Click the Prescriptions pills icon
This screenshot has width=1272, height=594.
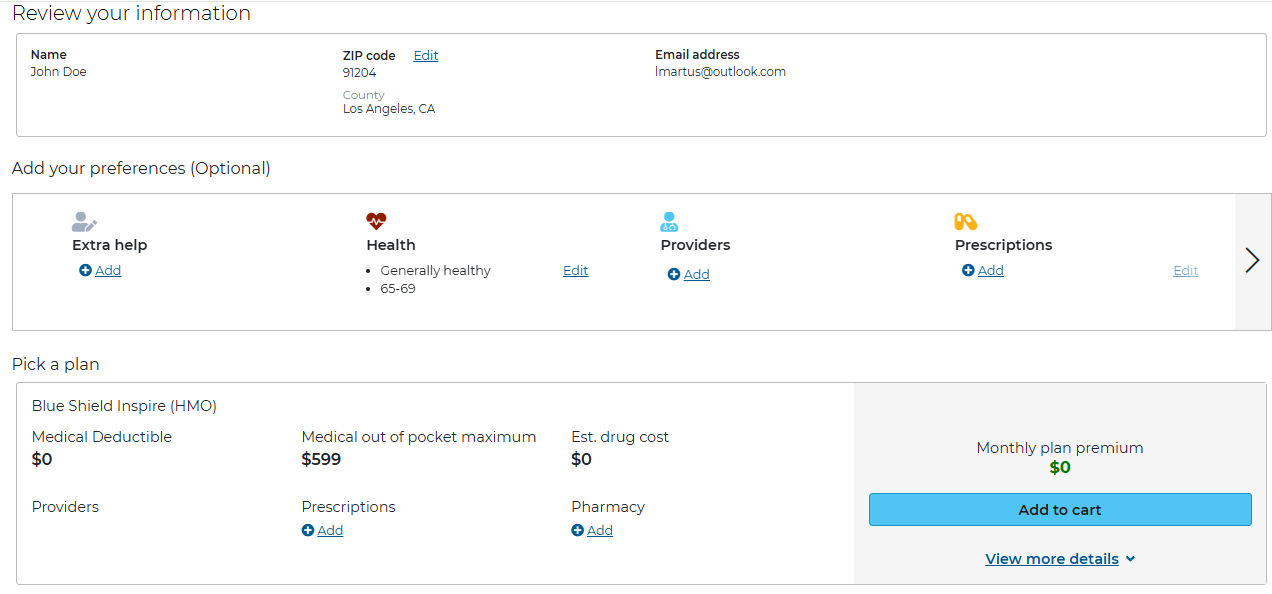point(965,222)
